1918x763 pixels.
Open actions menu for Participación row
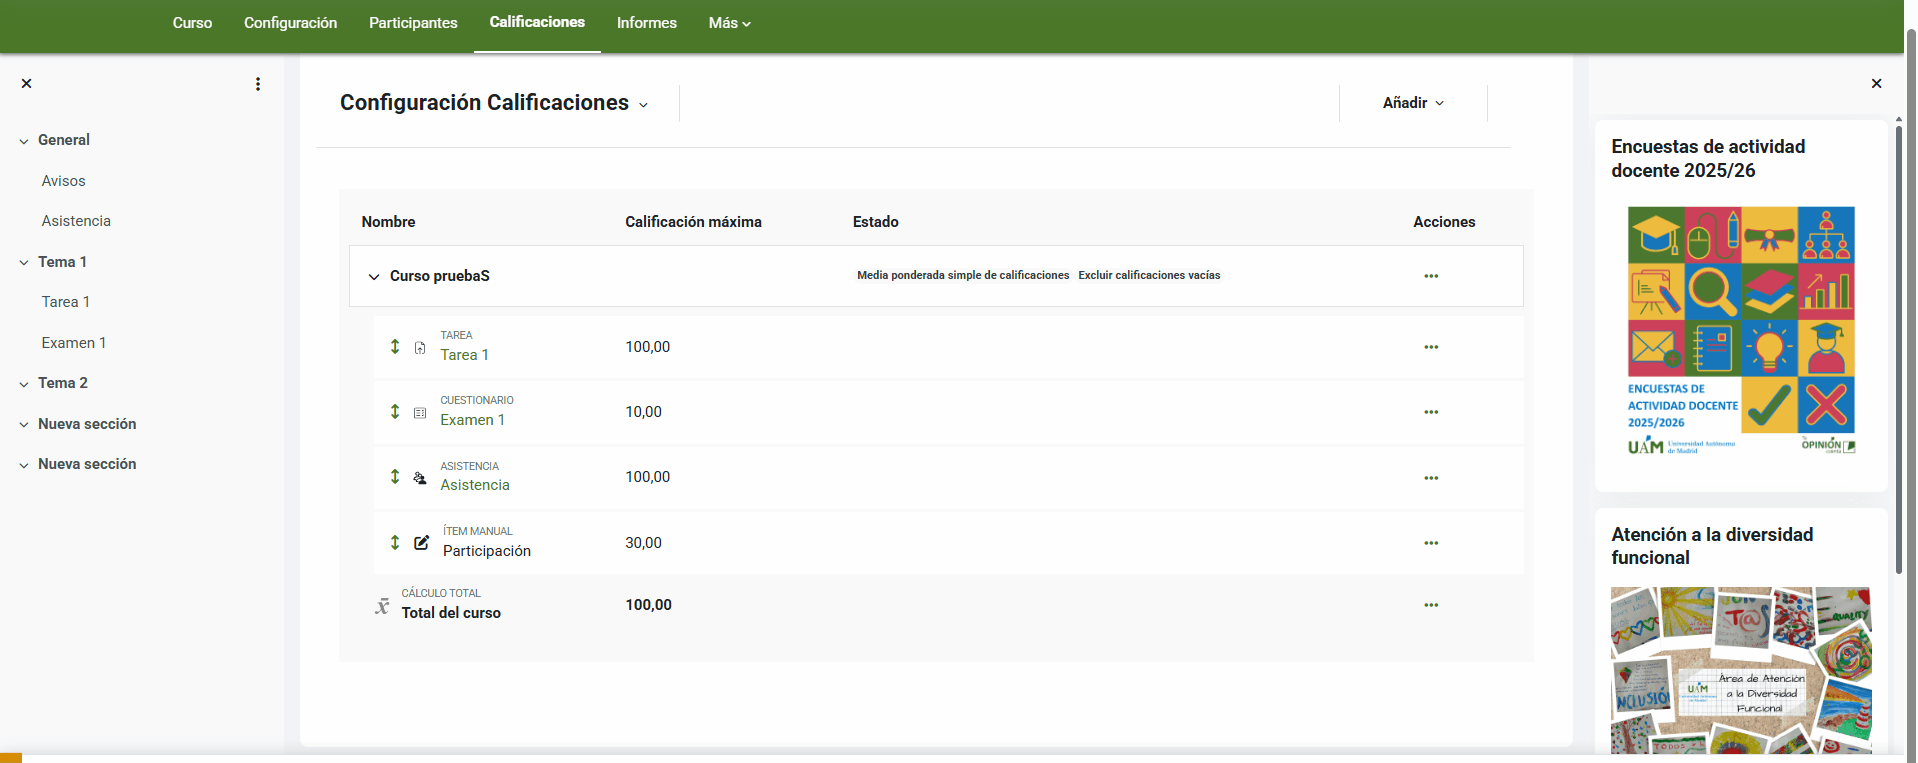(x=1431, y=543)
